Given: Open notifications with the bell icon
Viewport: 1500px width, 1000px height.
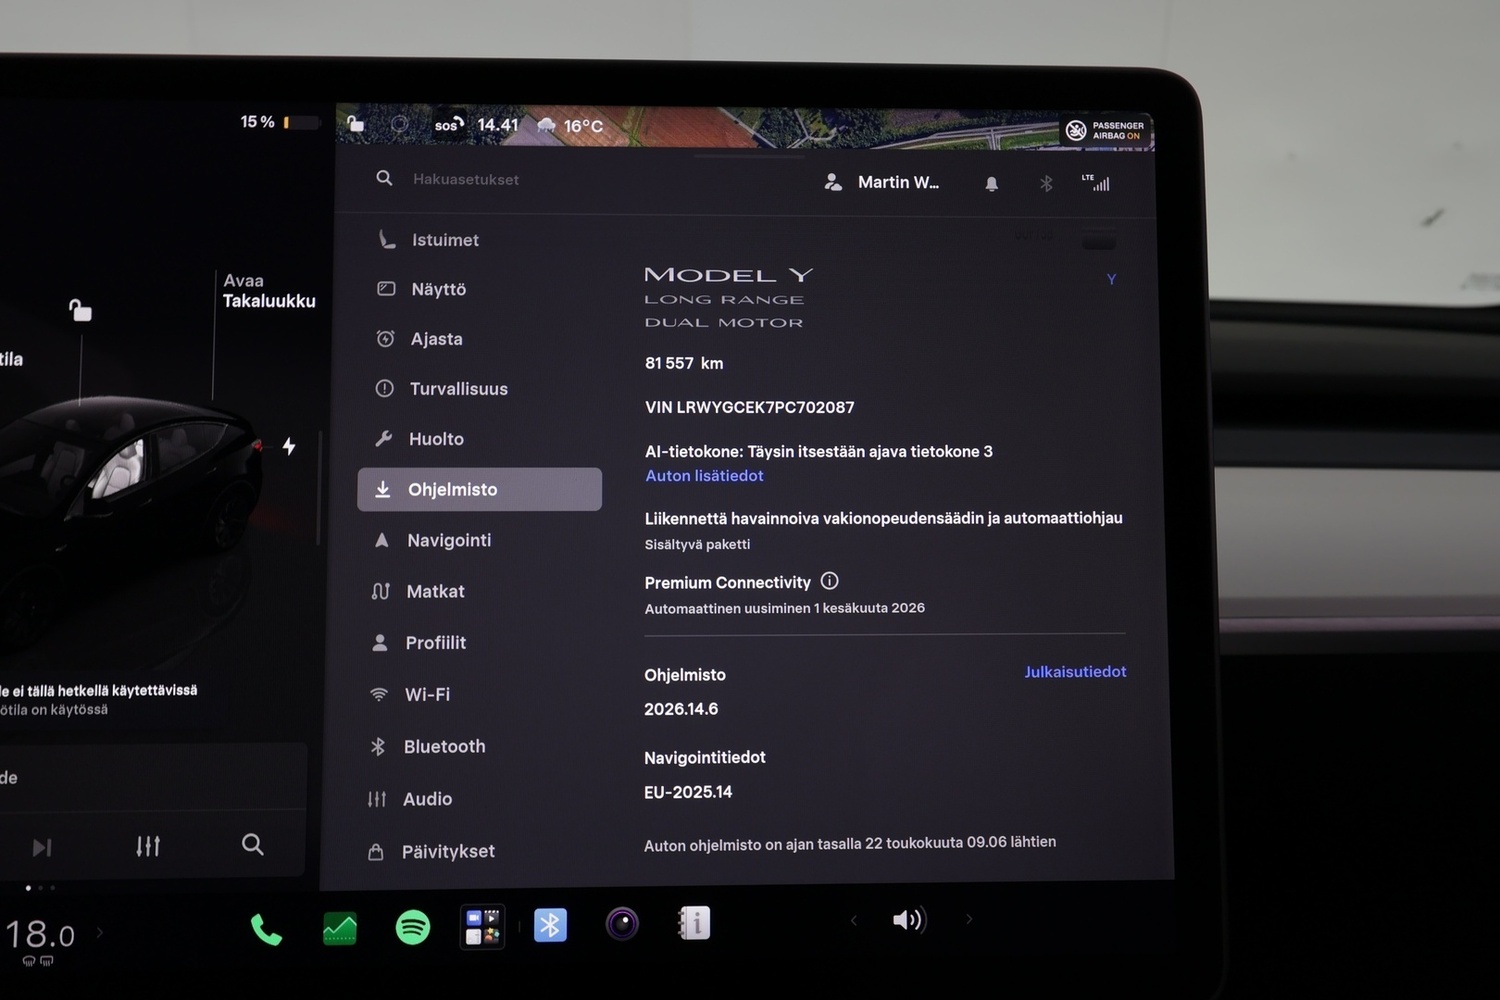Looking at the screenshot, I should (992, 184).
